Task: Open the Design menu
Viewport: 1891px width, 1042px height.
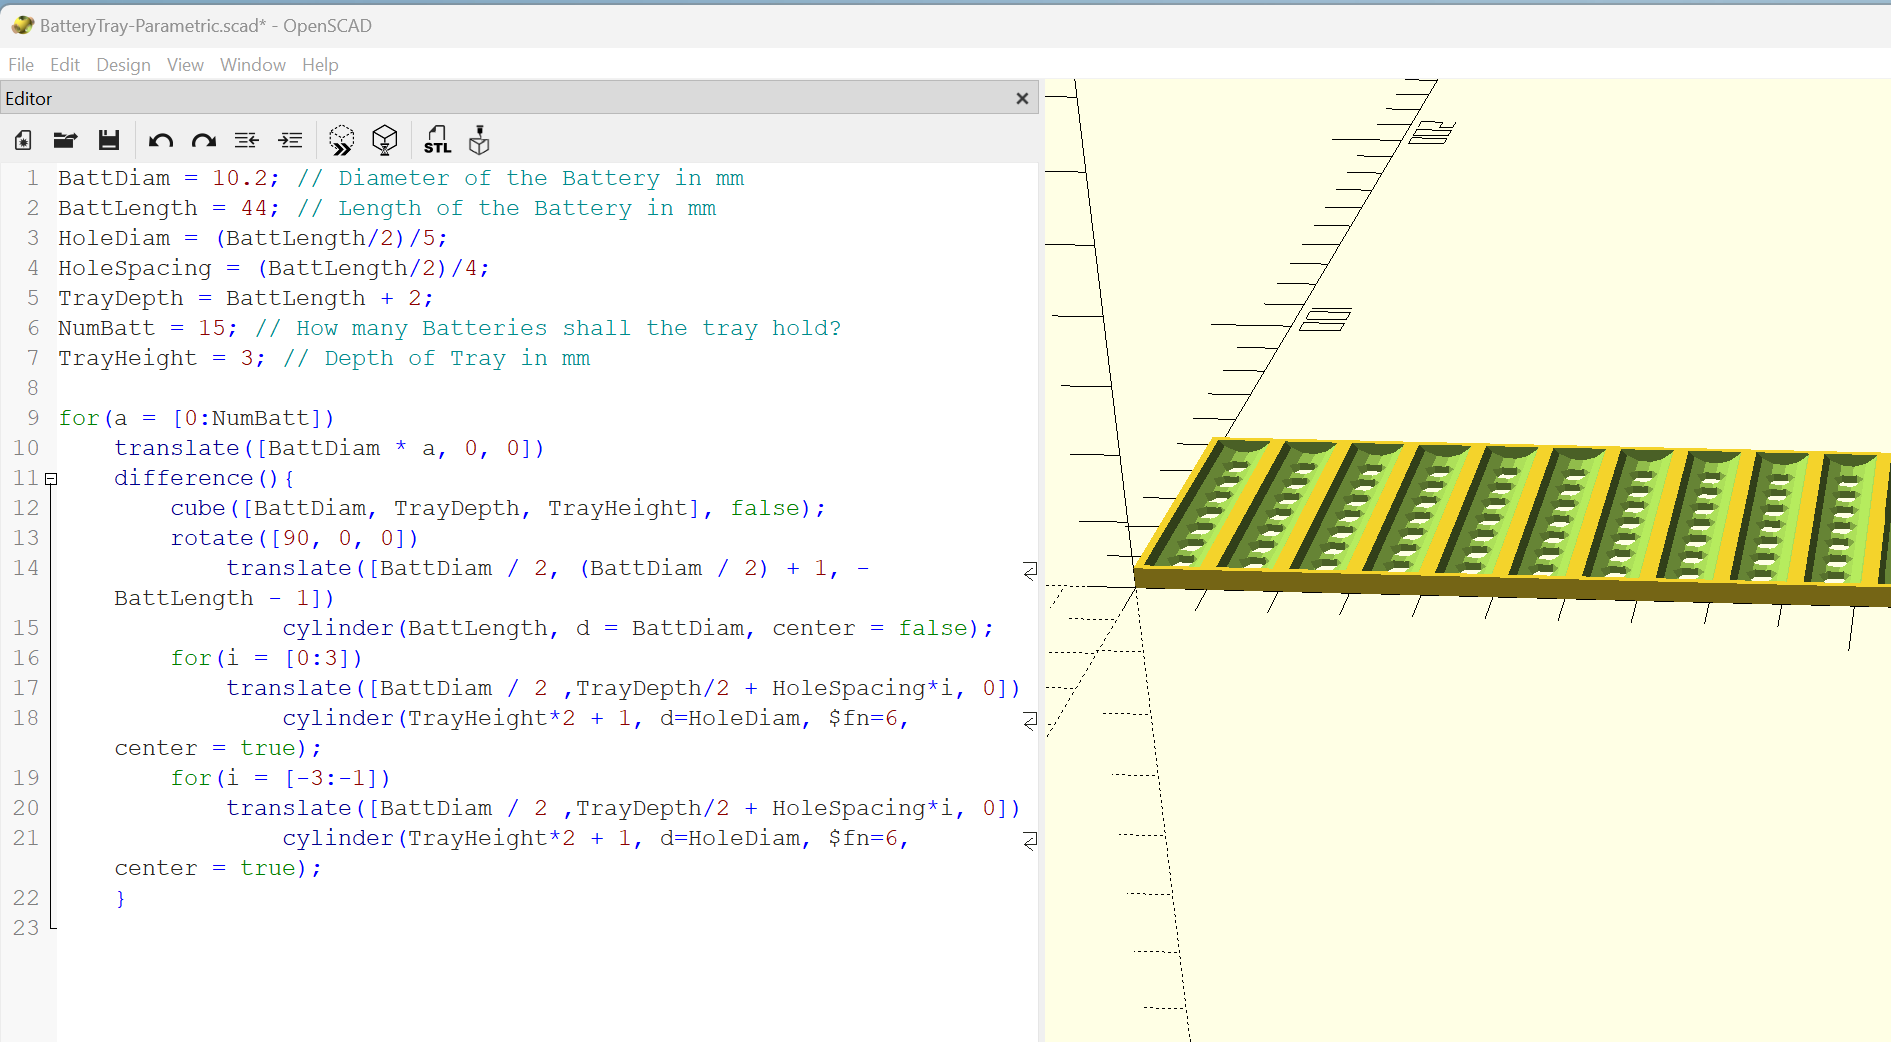Action: [123, 65]
